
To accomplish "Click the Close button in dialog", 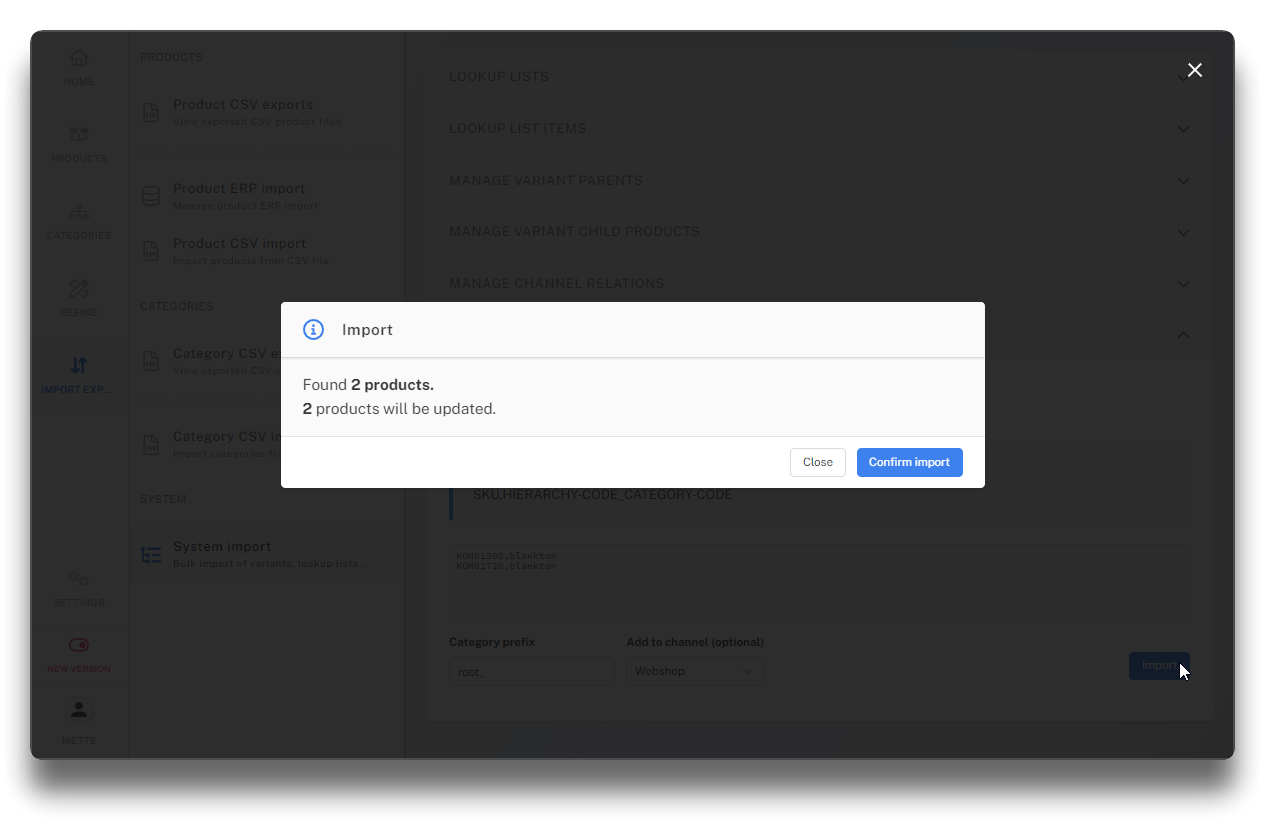I will coord(817,462).
